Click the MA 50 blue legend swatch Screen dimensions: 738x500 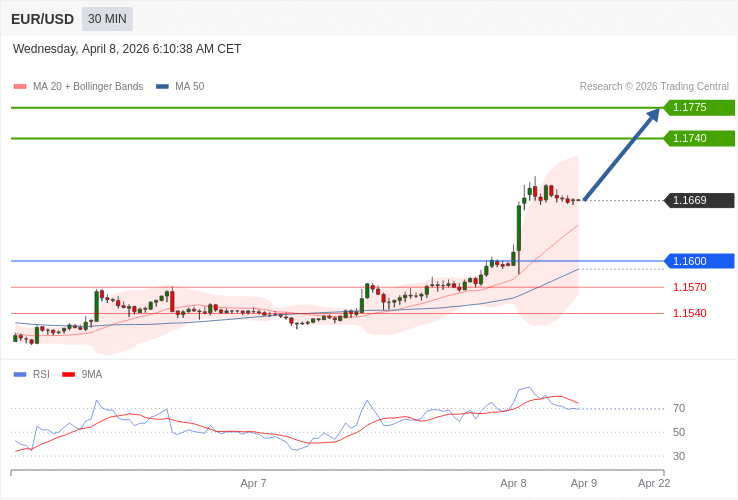click(x=162, y=87)
